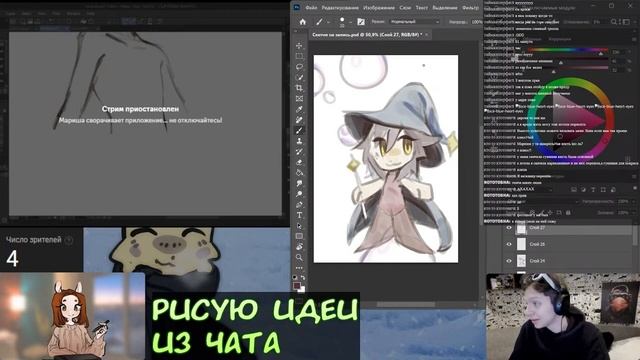Select the Lasso tool
The image size is (640, 360).
[299, 67]
